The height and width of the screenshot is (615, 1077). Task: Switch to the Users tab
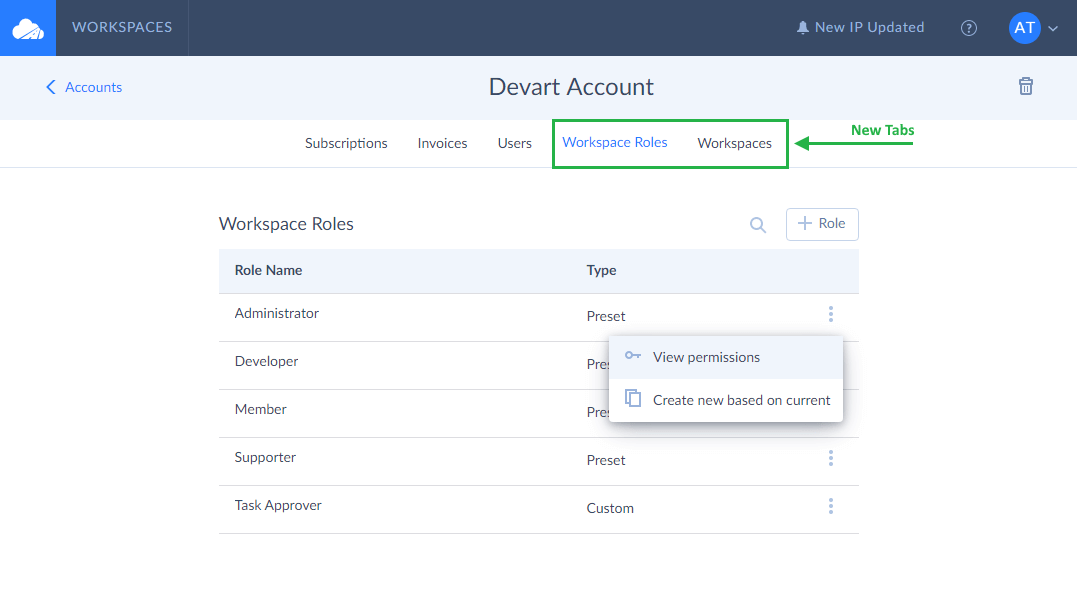click(514, 143)
